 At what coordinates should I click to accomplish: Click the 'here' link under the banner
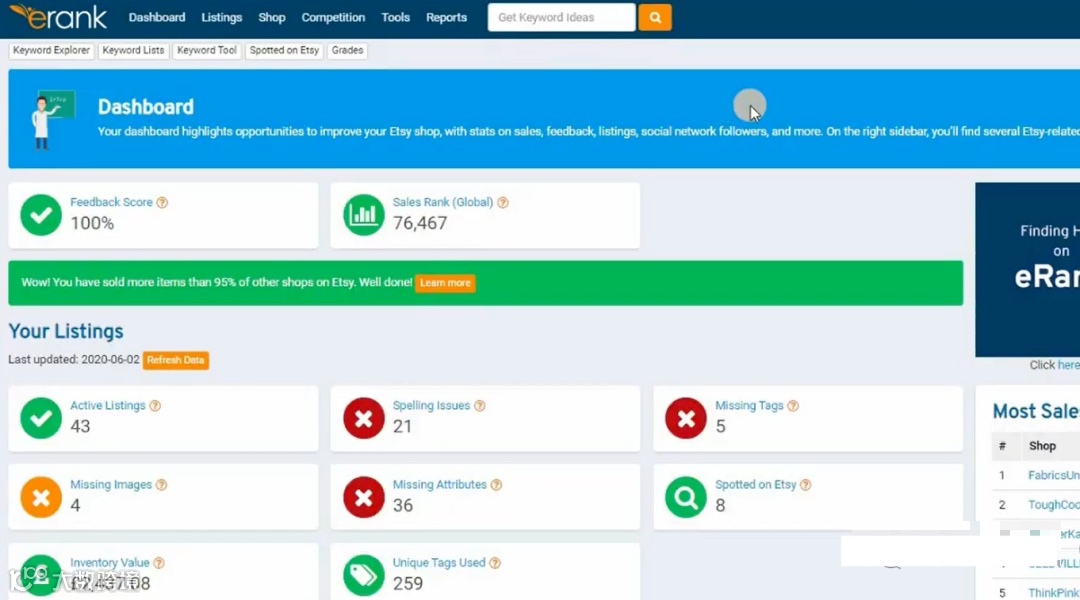pos(1068,365)
